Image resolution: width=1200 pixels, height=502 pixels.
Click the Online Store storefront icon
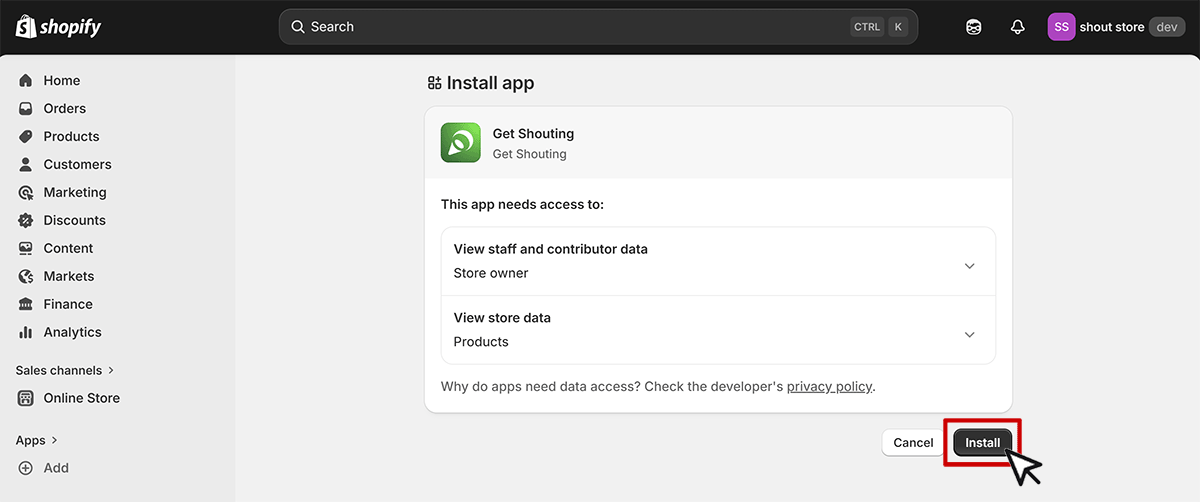coord(26,398)
